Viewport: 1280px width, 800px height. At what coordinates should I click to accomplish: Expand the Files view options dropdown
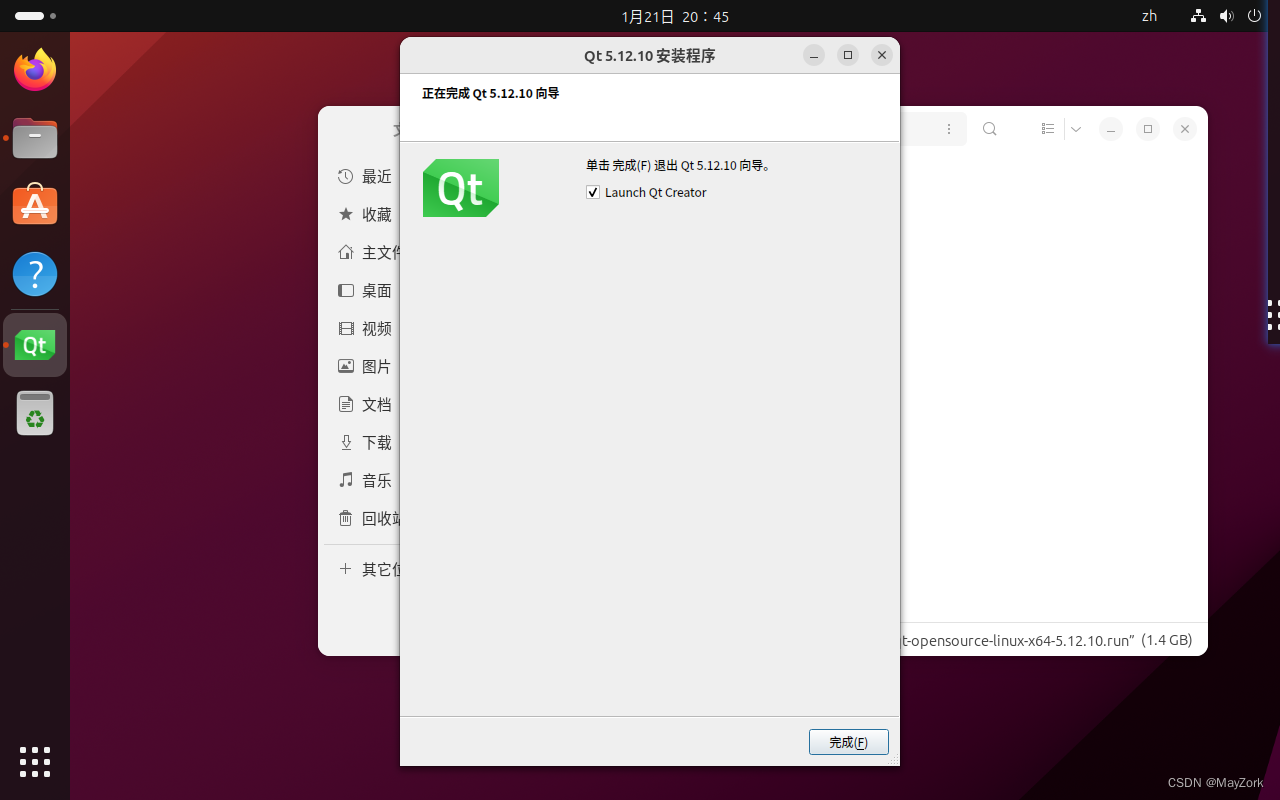[1076, 129]
